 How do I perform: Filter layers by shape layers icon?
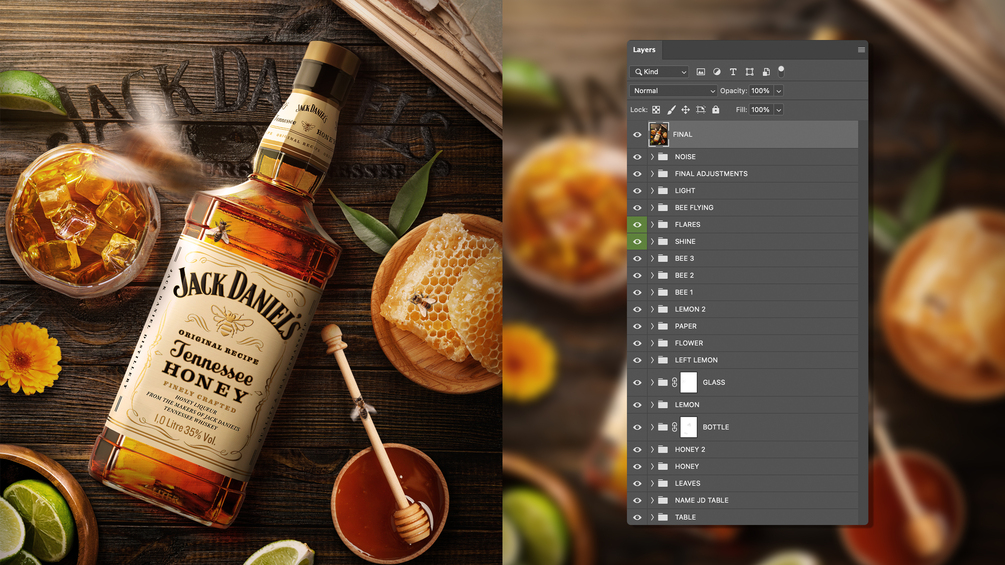749,72
